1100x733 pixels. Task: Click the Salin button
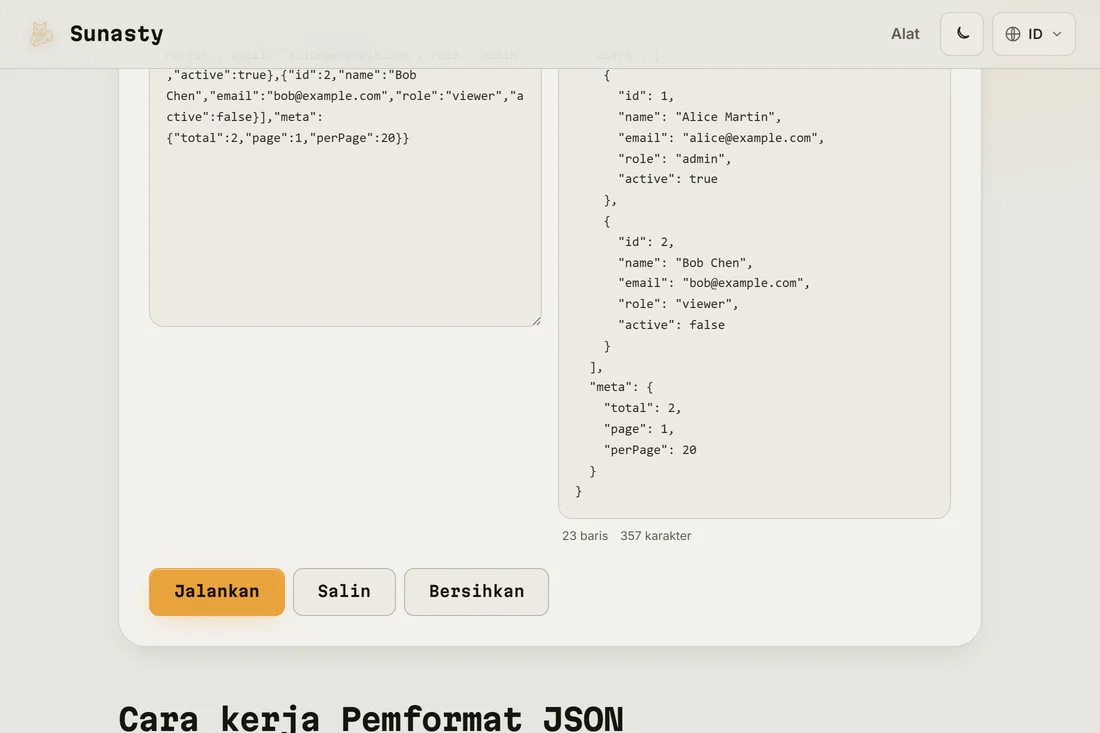(344, 591)
